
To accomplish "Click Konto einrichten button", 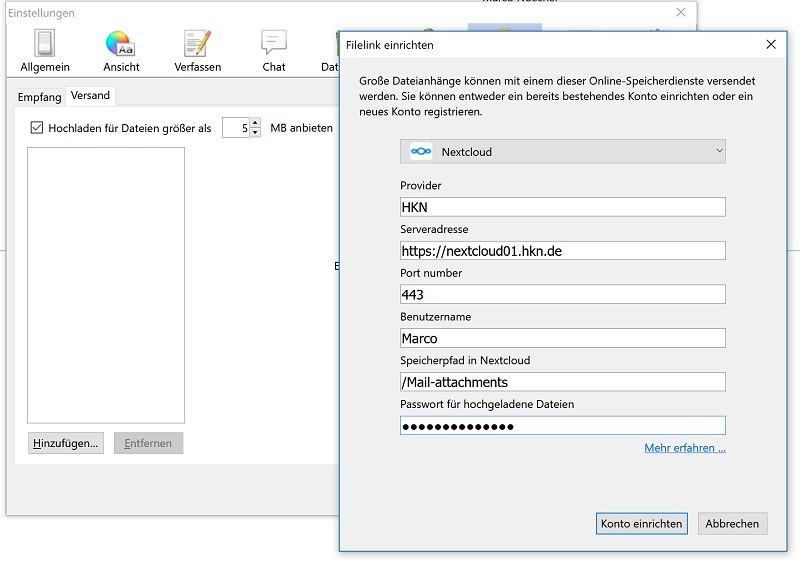I will tap(641, 524).
